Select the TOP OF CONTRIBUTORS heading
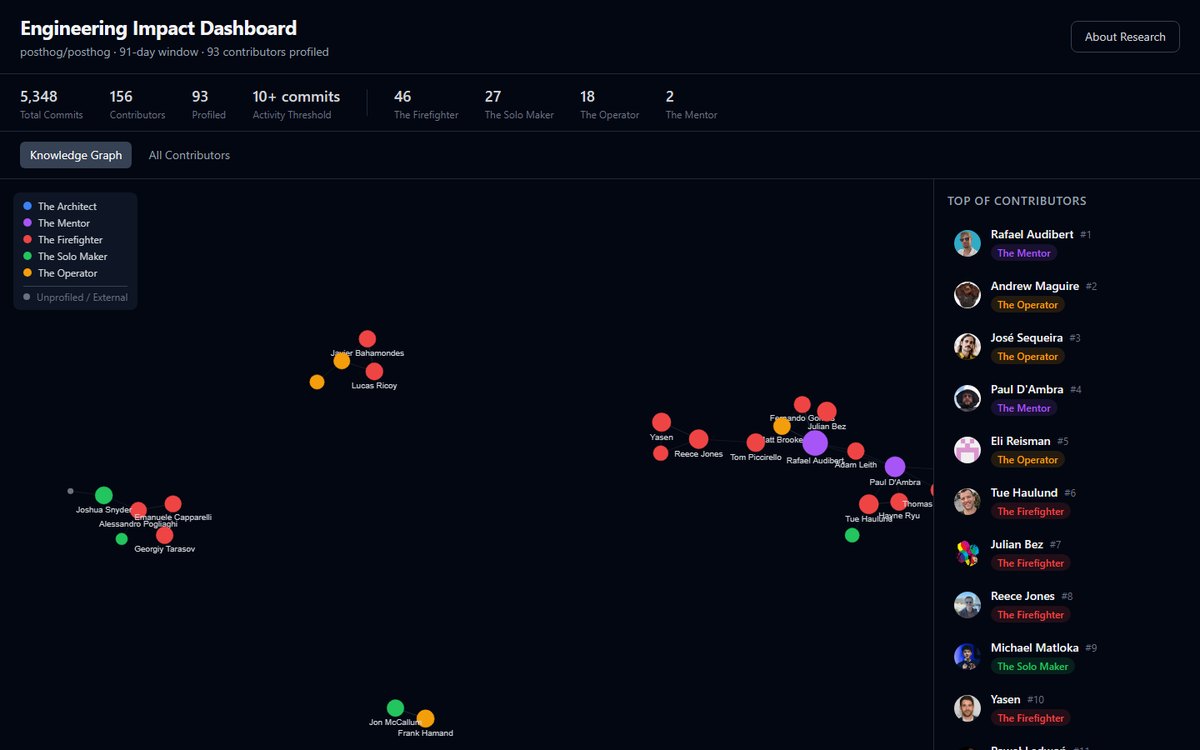This screenshot has height=750, width=1200. click(x=1017, y=201)
